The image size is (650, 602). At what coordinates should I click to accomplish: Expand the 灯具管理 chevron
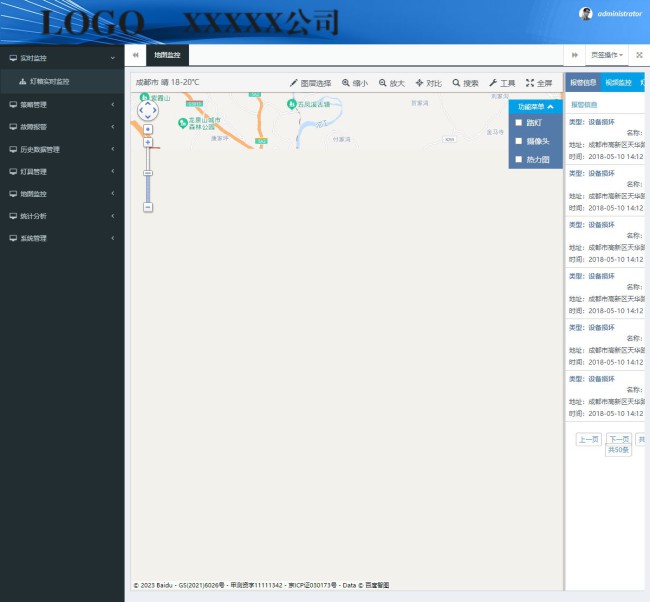pyautogui.click(x=113, y=171)
